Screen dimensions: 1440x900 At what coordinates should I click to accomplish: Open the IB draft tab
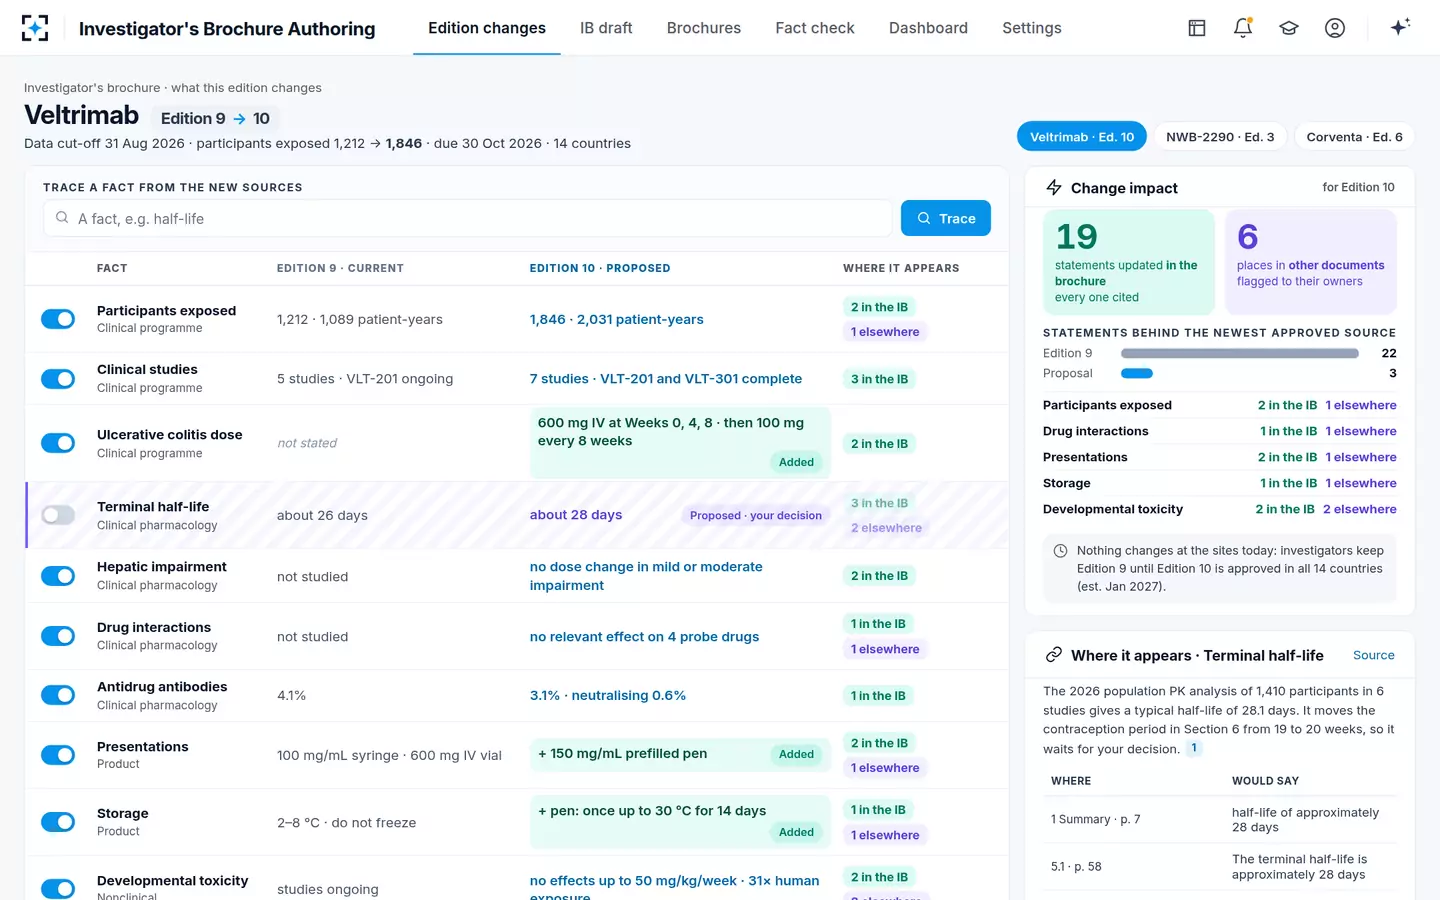click(606, 28)
